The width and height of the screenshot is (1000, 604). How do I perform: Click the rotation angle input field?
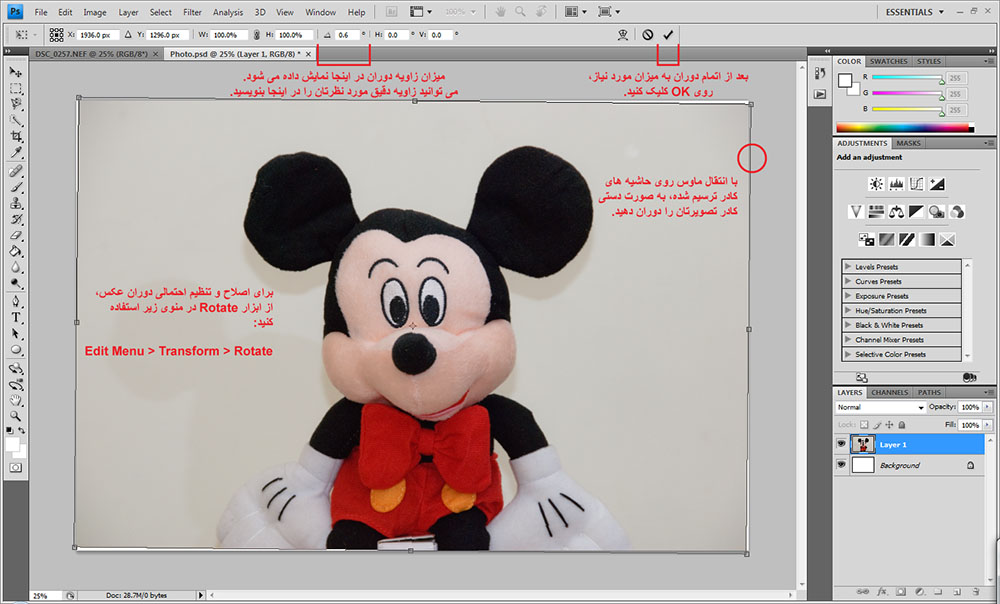pos(348,35)
